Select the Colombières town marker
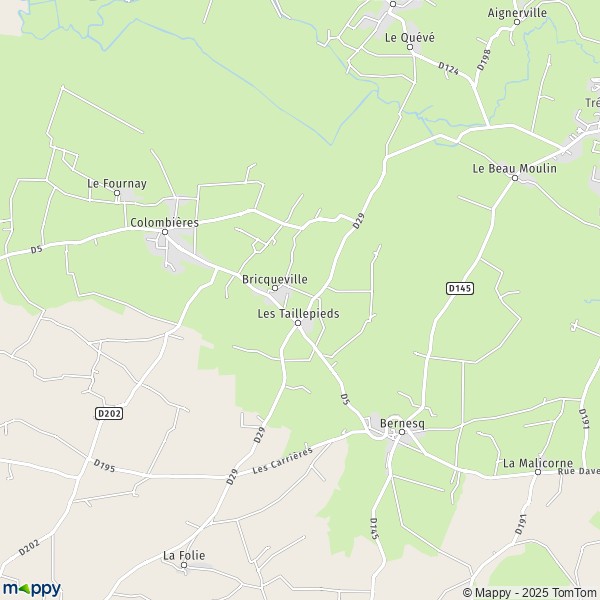The image size is (600, 600). click(165, 232)
